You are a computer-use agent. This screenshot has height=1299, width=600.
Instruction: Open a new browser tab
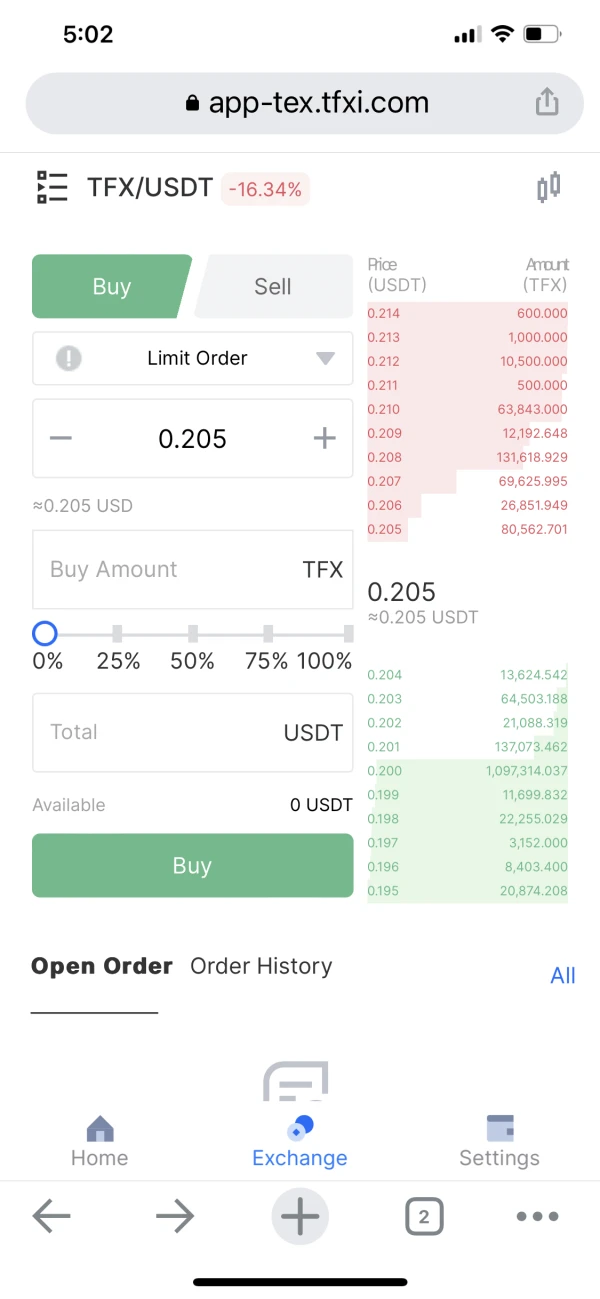click(x=299, y=1216)
